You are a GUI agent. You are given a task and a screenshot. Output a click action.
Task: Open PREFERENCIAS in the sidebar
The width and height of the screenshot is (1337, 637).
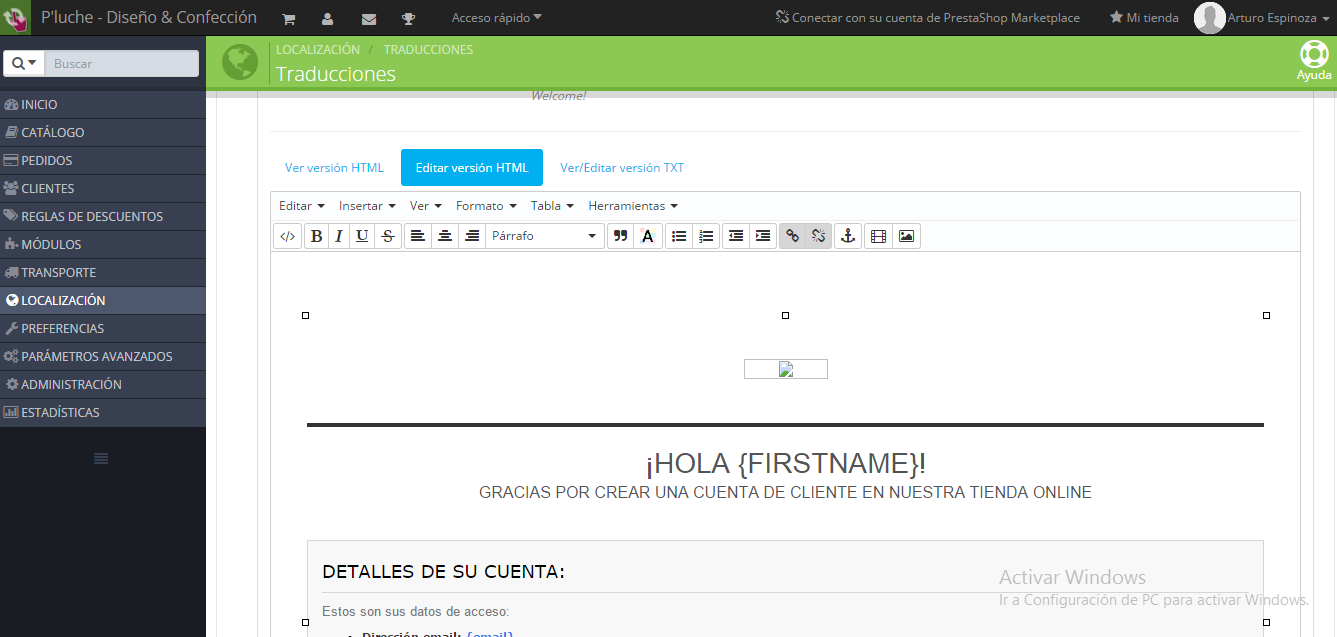click(103, 328)
